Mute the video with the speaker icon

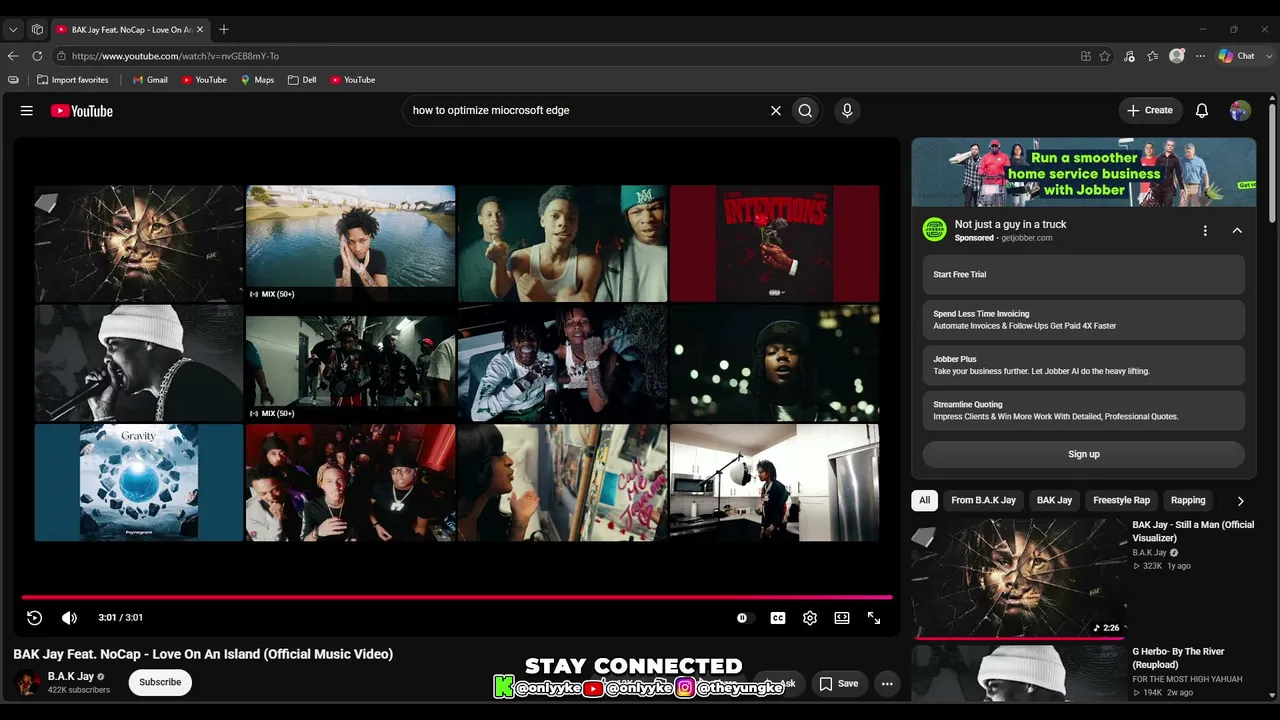[x=69, y=618]
